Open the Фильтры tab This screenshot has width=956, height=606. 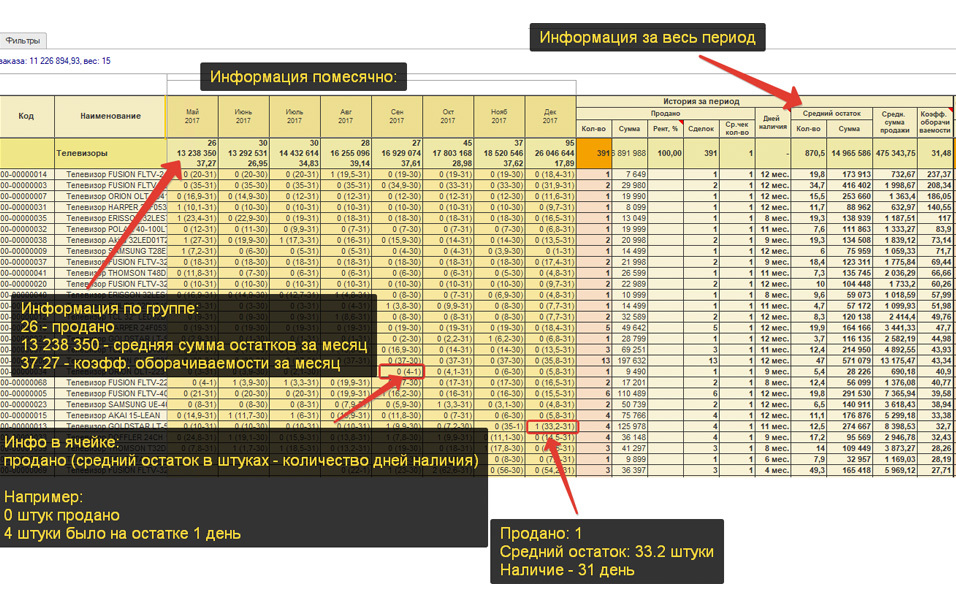(x=23, y=41)
